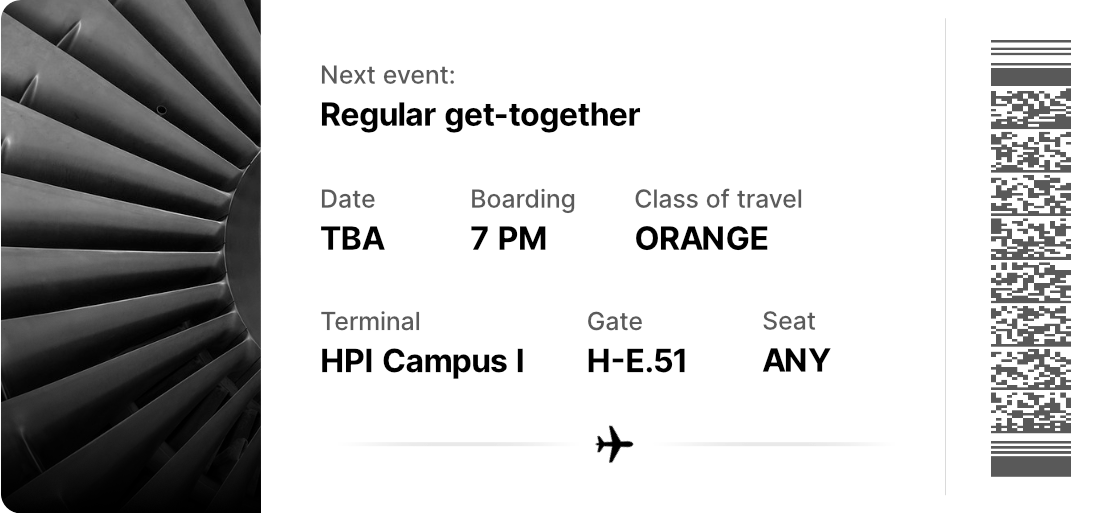Click the "7 PM" boarding time

(508, 239)
